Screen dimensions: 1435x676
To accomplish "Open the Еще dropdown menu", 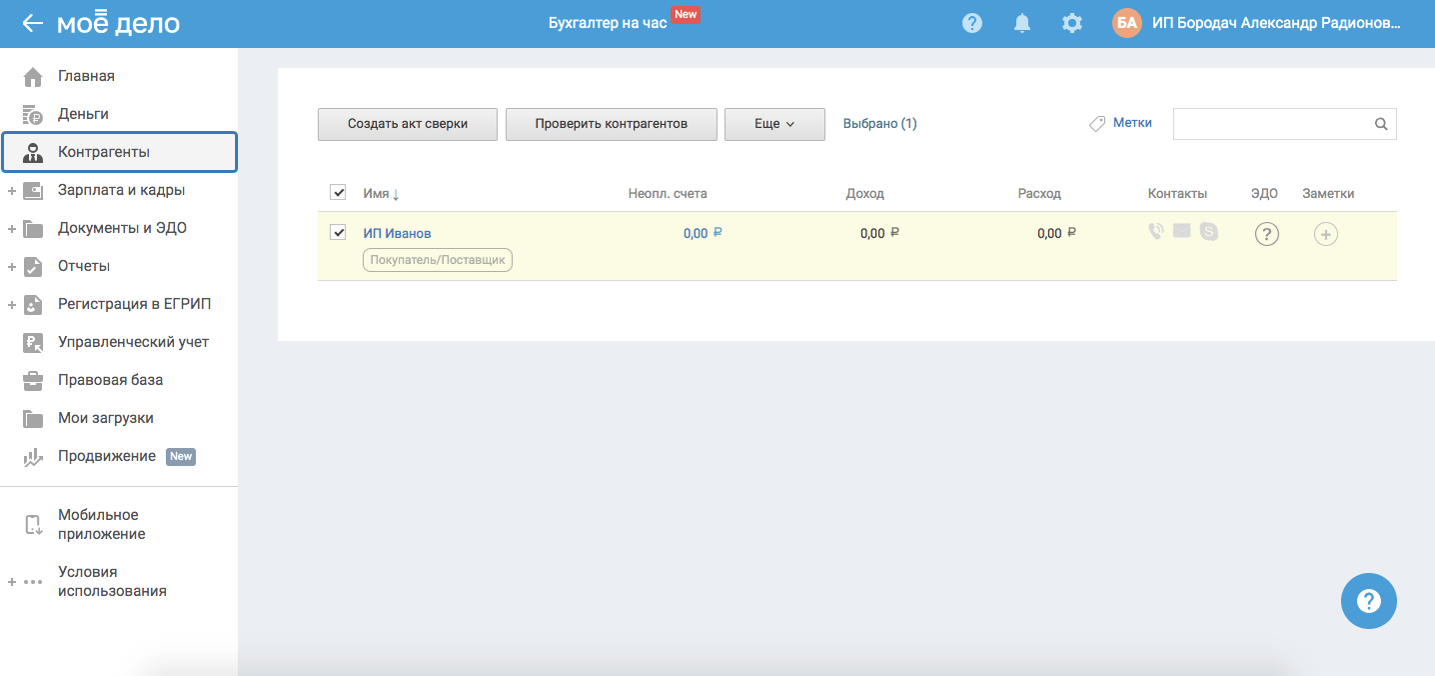I will pos(774,124).
